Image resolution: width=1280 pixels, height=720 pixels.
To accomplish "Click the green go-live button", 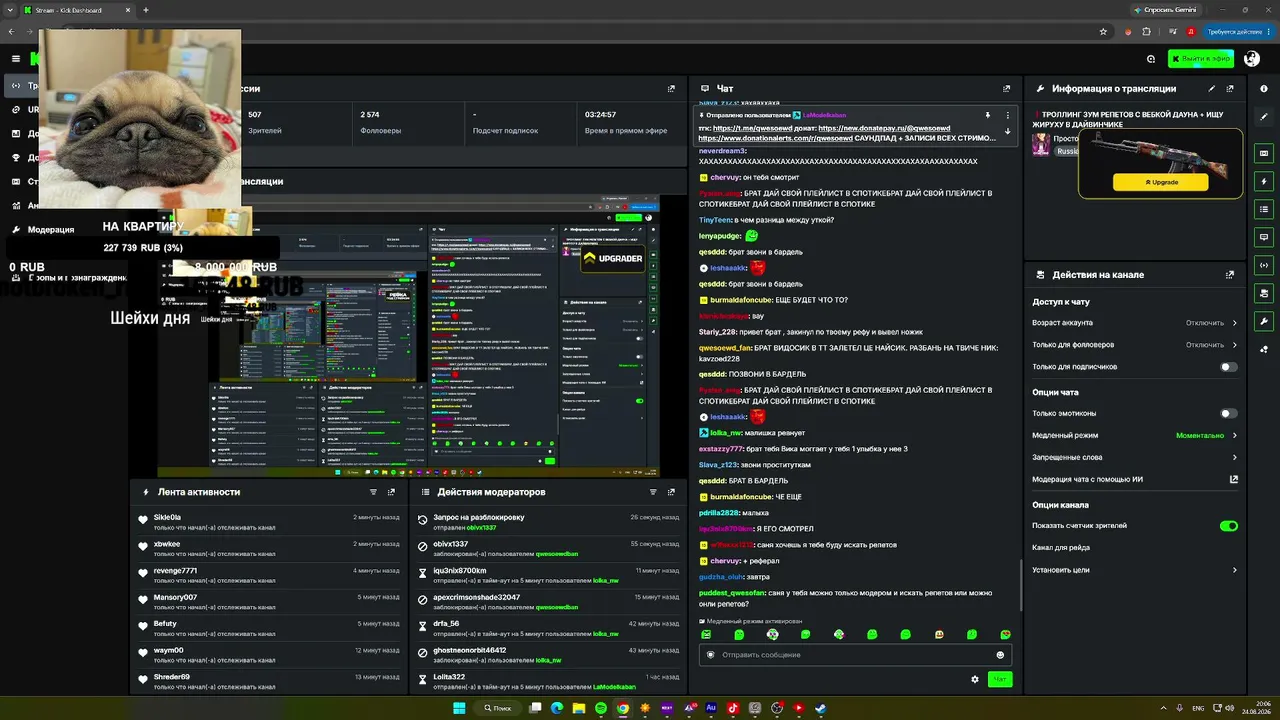I will pyautogui.click(x=1201, y=59).
